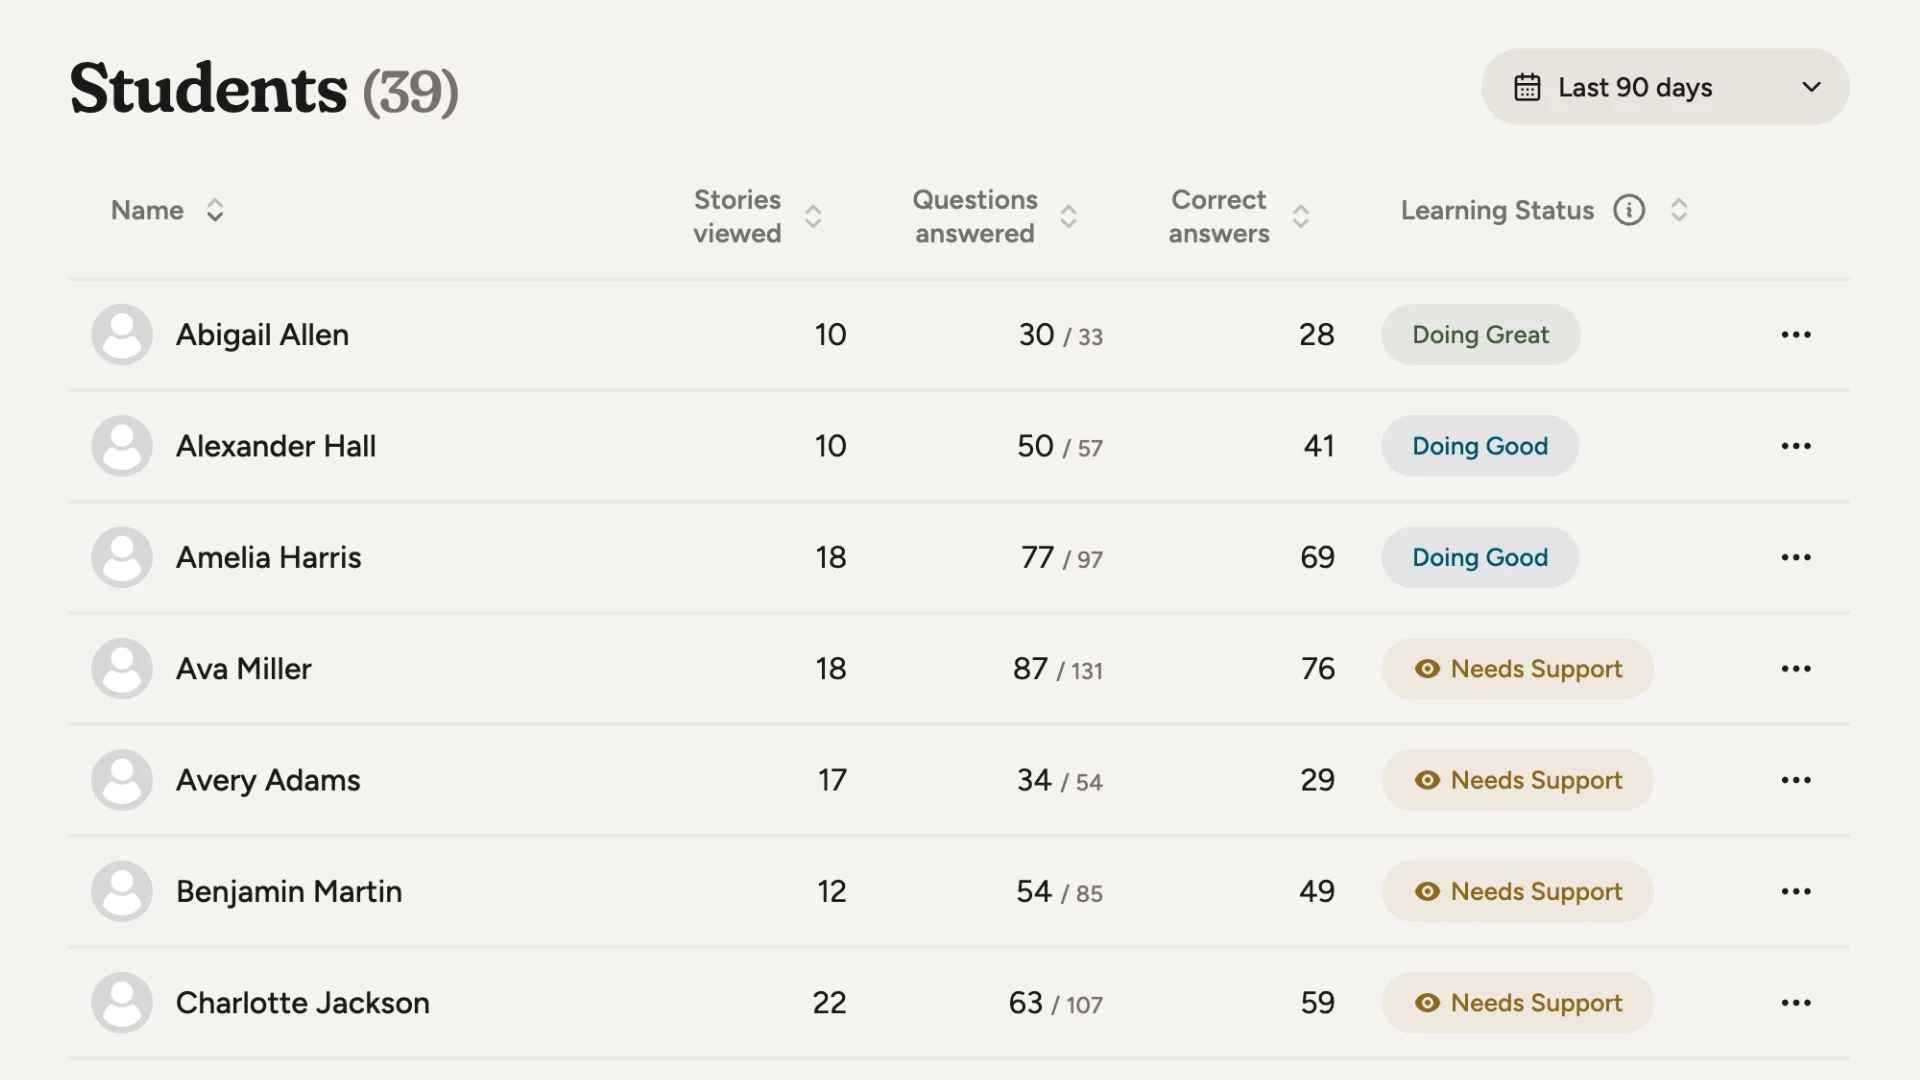
Task: Click the Needs Support badge for Ava Miller
Action: point(1517,669)
